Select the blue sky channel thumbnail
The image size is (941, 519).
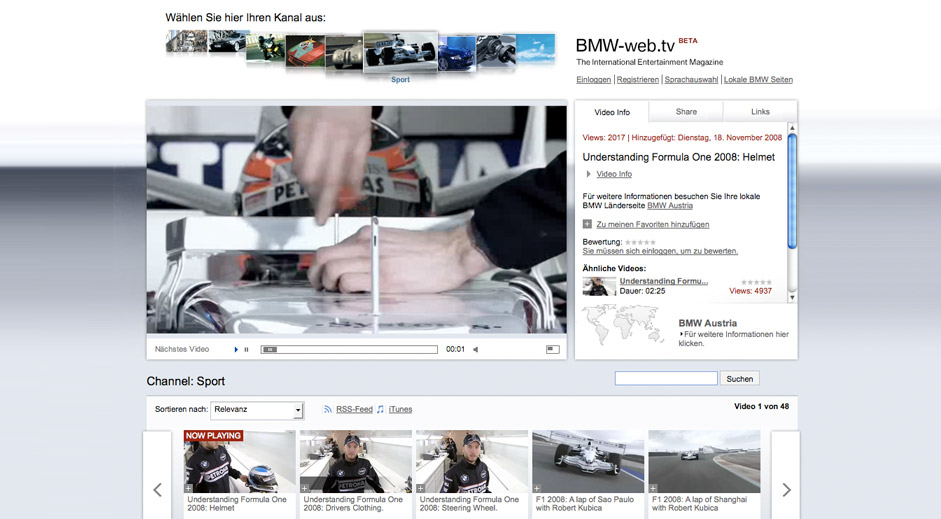point(535,47)
